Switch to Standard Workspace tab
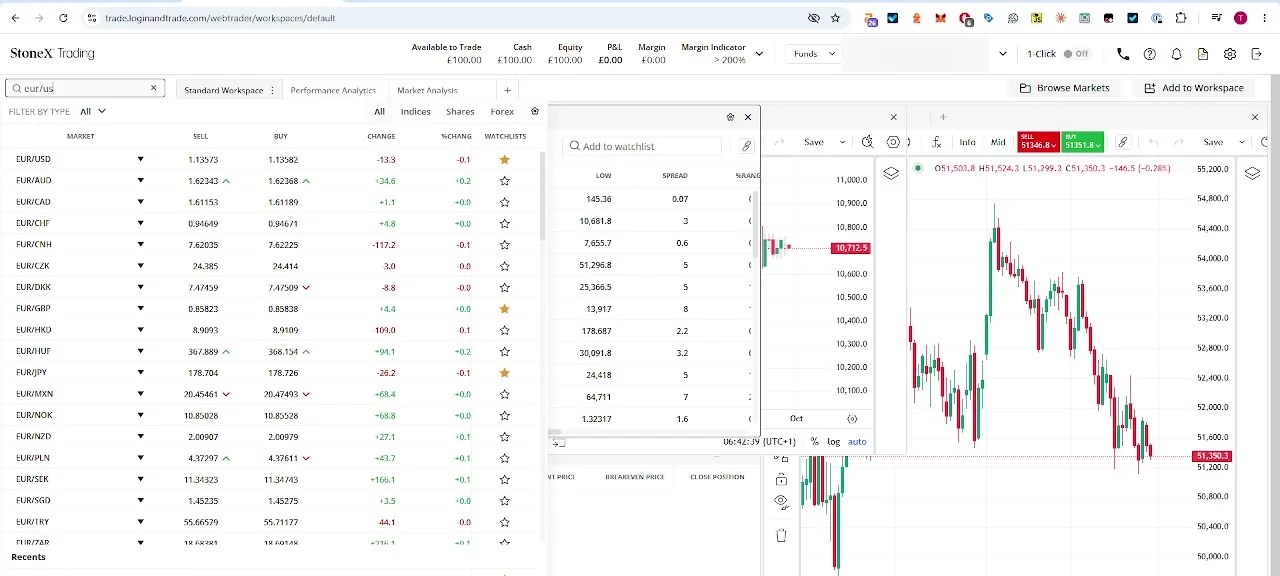 click(223, 90)
